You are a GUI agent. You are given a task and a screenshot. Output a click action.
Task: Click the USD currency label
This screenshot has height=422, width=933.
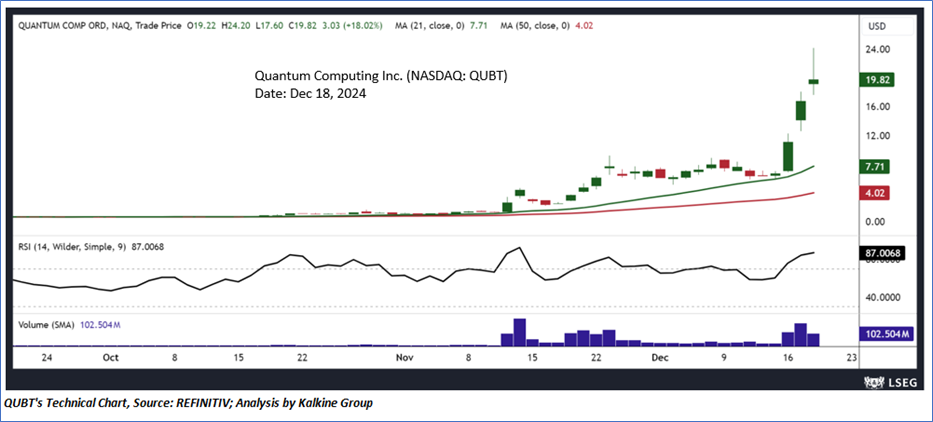[x=879, y=27]
